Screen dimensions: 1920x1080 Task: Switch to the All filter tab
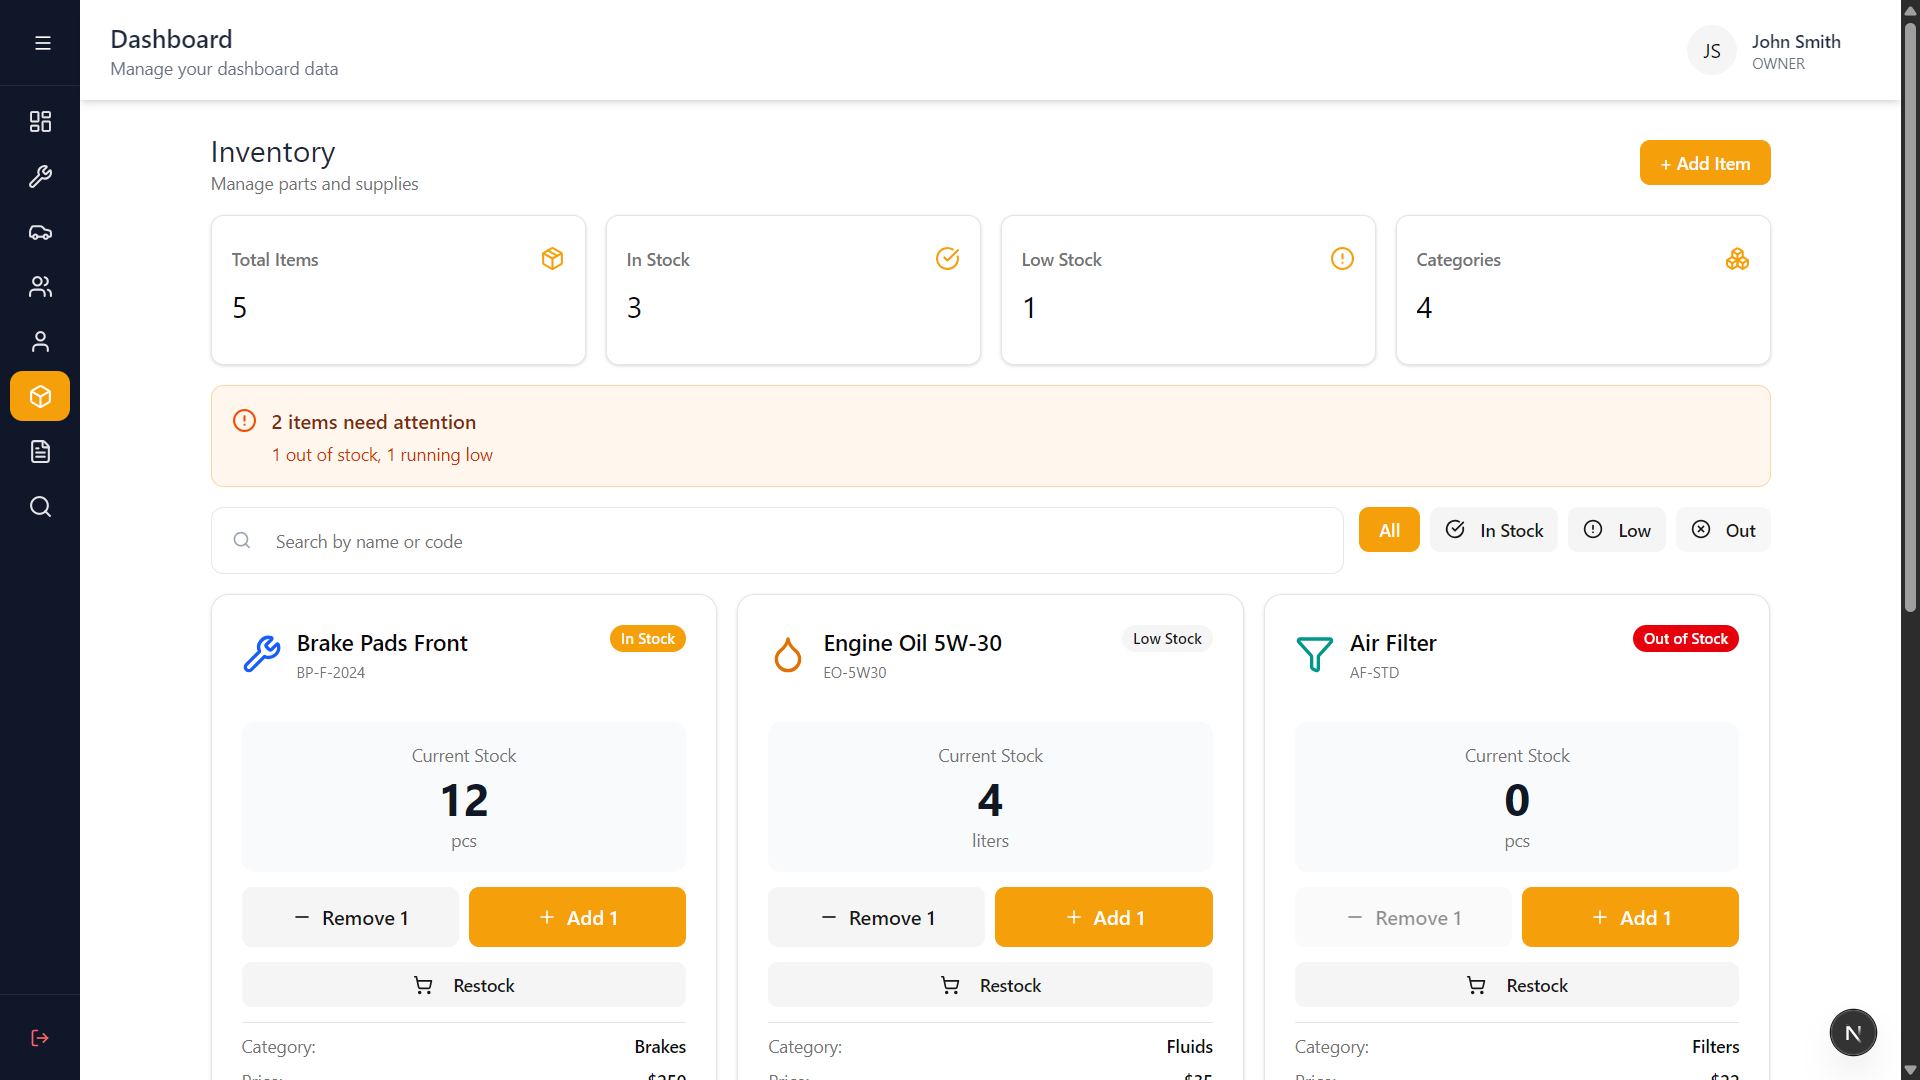point(1388,529)
